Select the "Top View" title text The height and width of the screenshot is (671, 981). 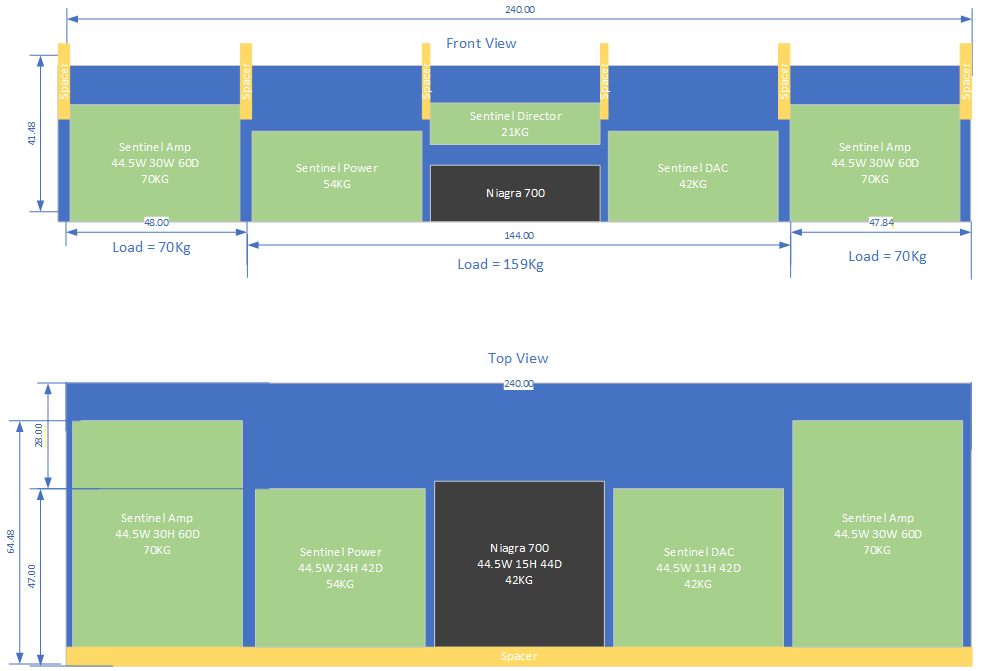pyautogui.click(x=518, y=358)
